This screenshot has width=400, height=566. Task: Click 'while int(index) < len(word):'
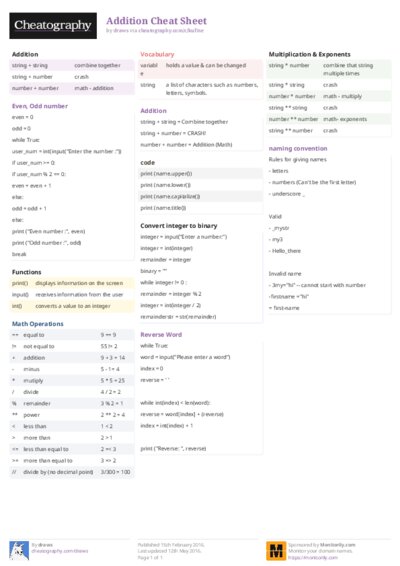(x=175, y=403)
